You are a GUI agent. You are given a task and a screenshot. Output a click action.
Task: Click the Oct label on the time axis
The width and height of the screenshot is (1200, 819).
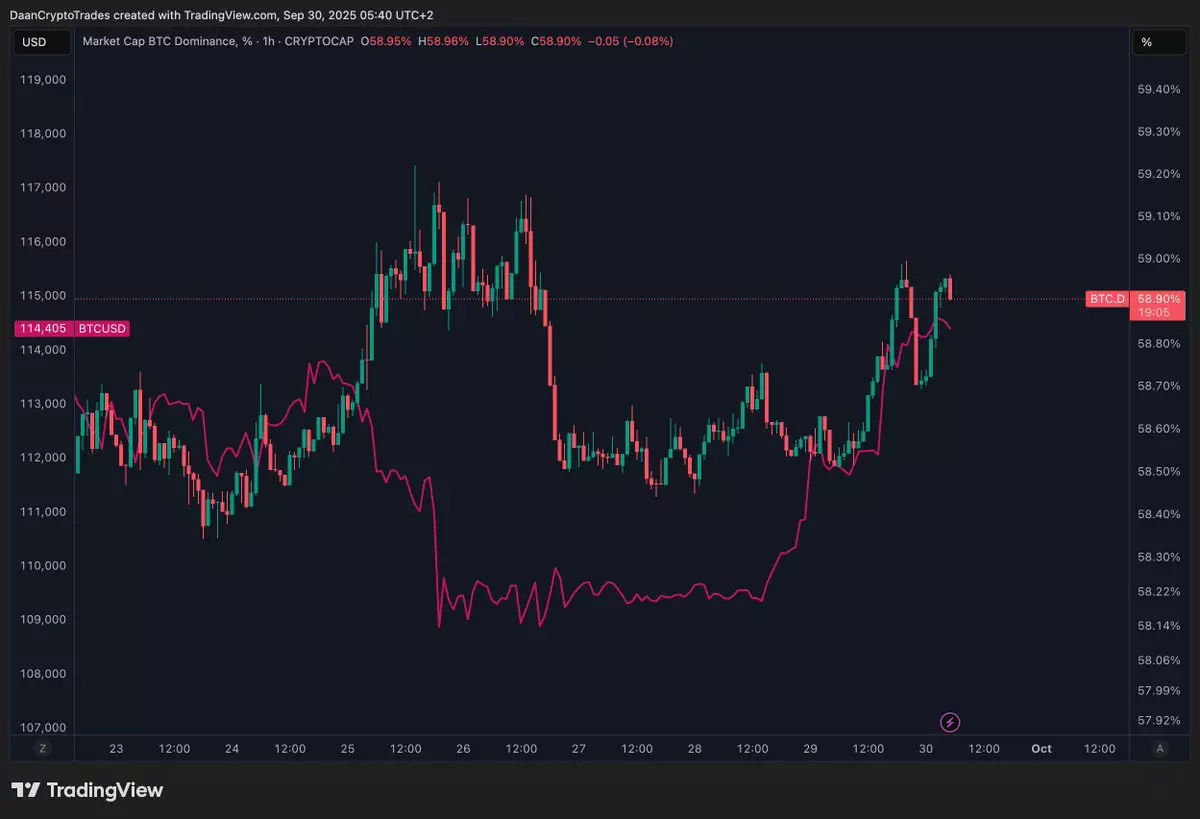click(1041, 749)
